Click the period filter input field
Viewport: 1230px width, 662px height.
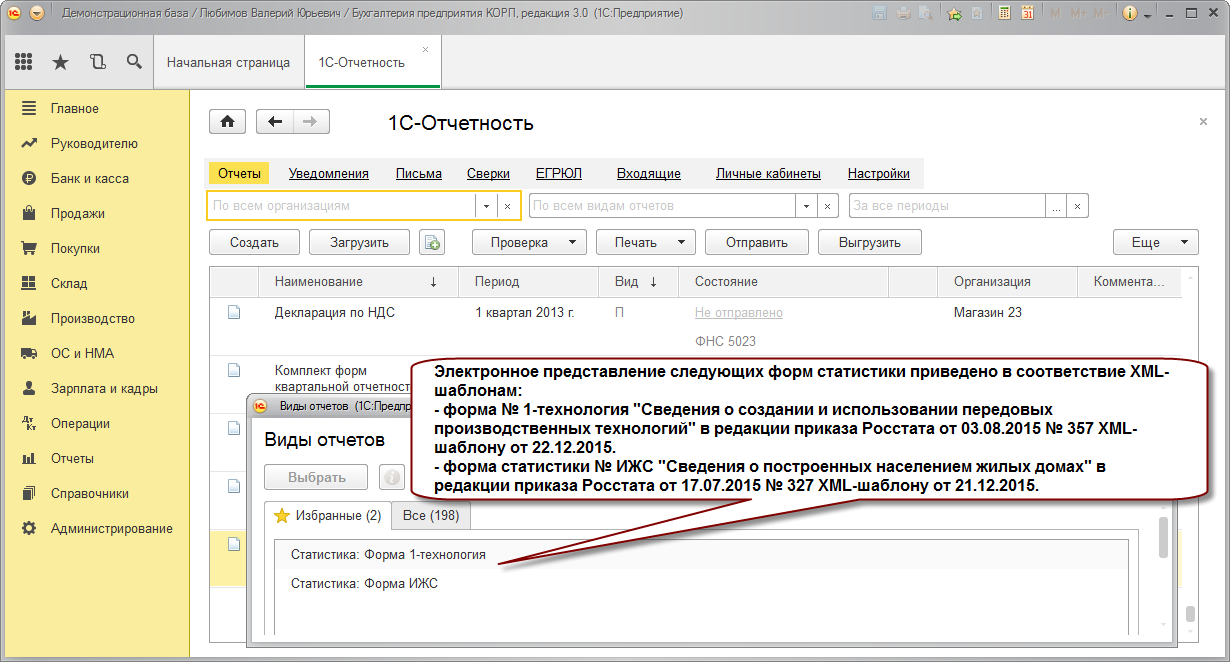pyautogui.click(x=946, y=205)
